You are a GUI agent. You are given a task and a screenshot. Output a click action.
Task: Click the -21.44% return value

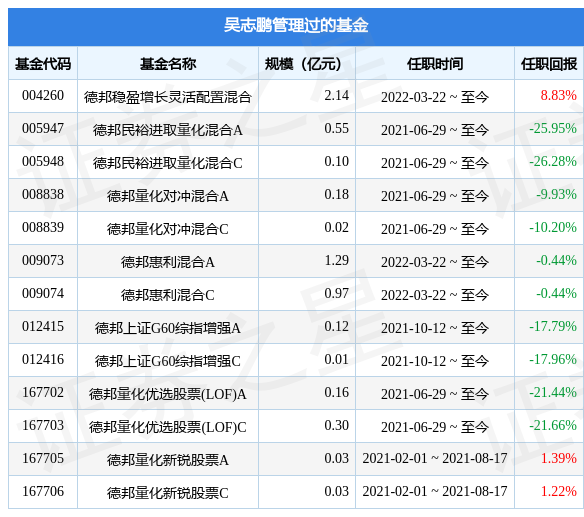(553, 393)
